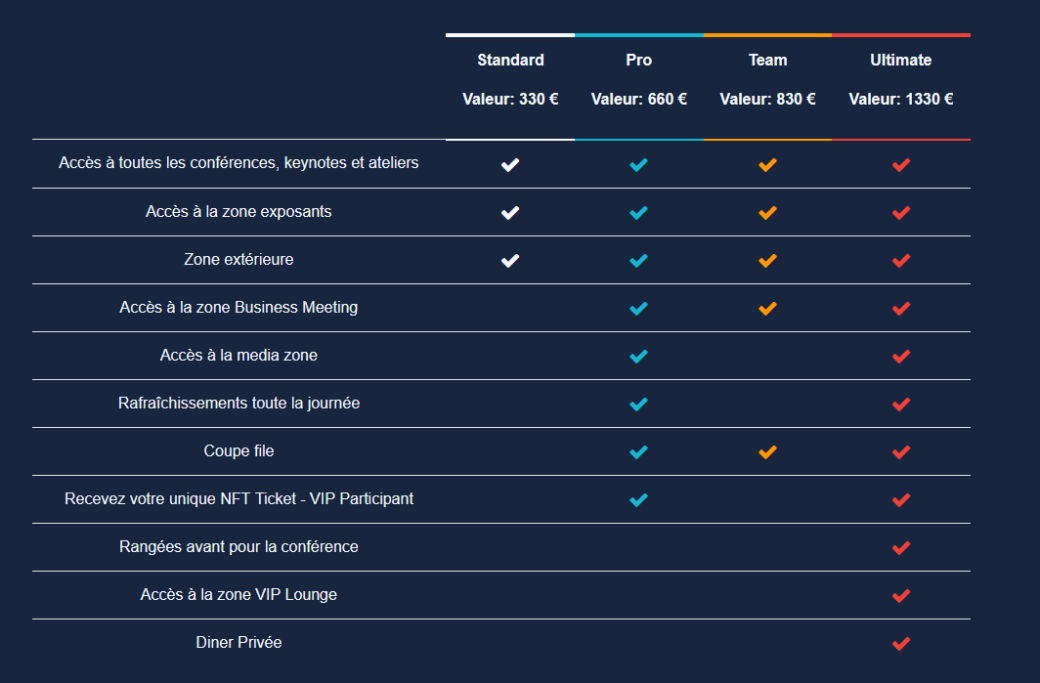The image size is (1040, 683).
Task: Click the Team checkmark for Business Meeting zone
Action: click(767, 309)
